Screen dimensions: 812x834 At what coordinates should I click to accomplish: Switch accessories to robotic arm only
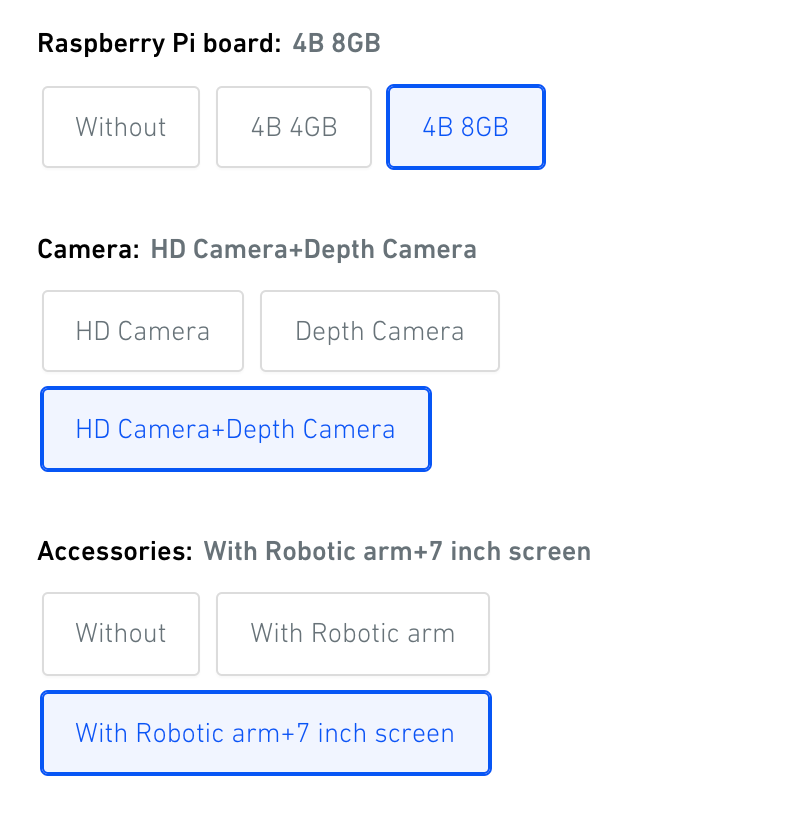click(353, 633)
